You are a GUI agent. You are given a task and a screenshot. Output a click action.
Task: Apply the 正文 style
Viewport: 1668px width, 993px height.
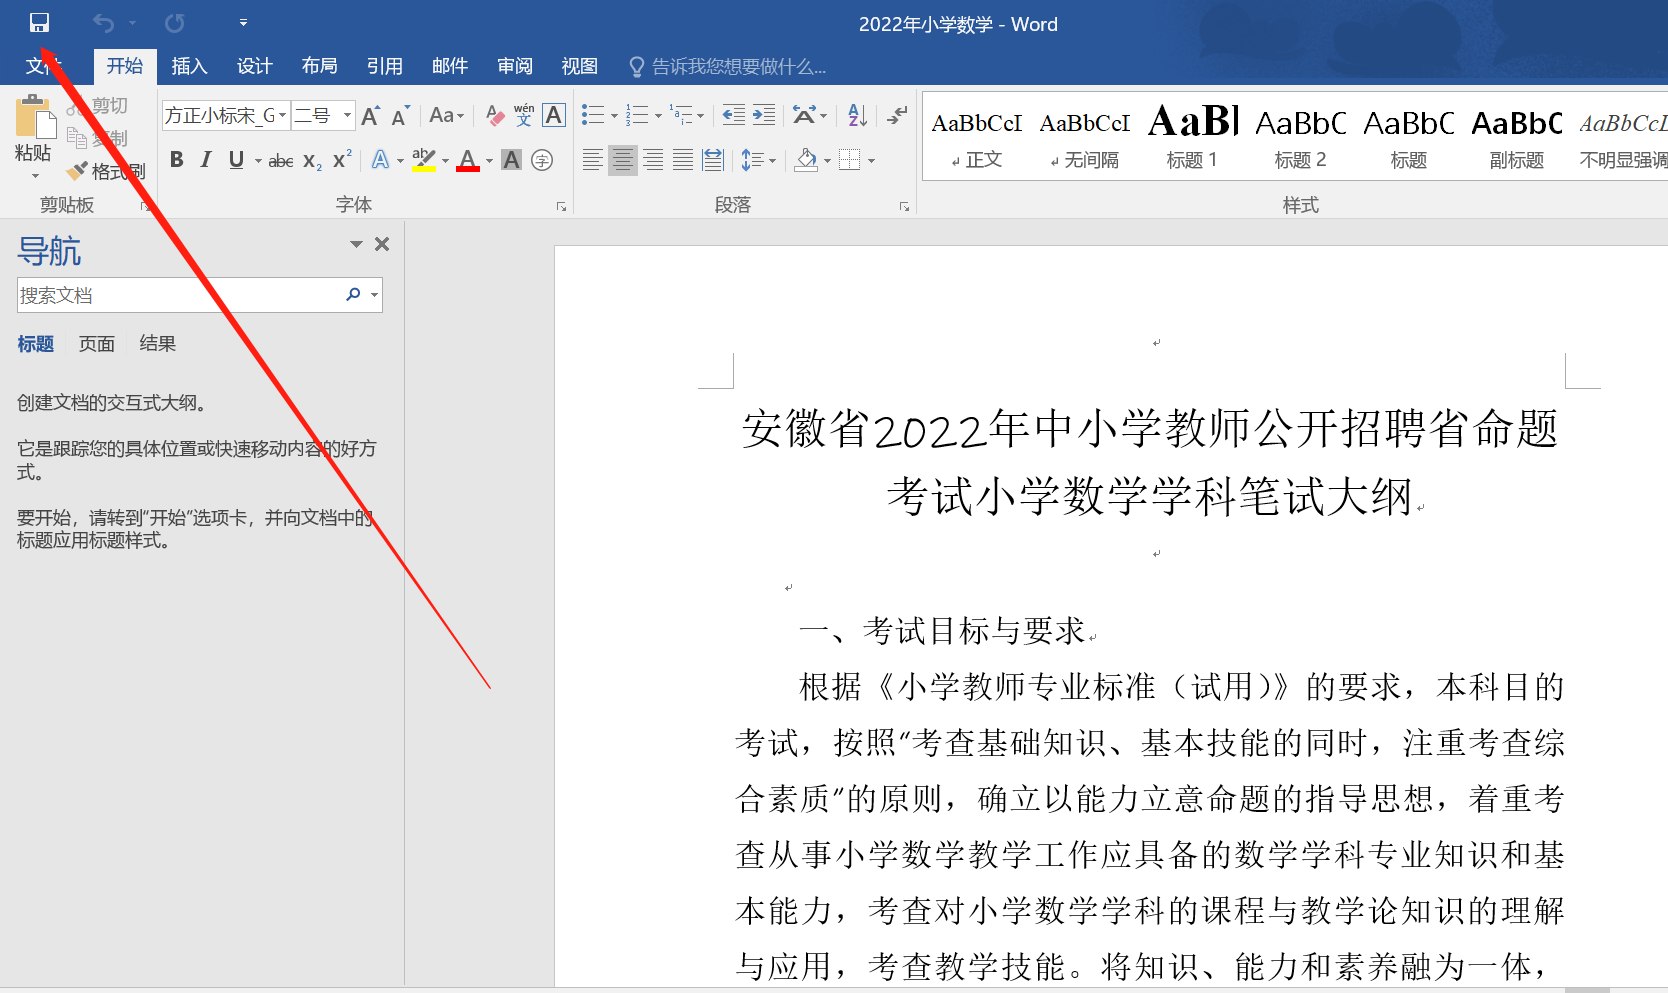tap(977, 139)
